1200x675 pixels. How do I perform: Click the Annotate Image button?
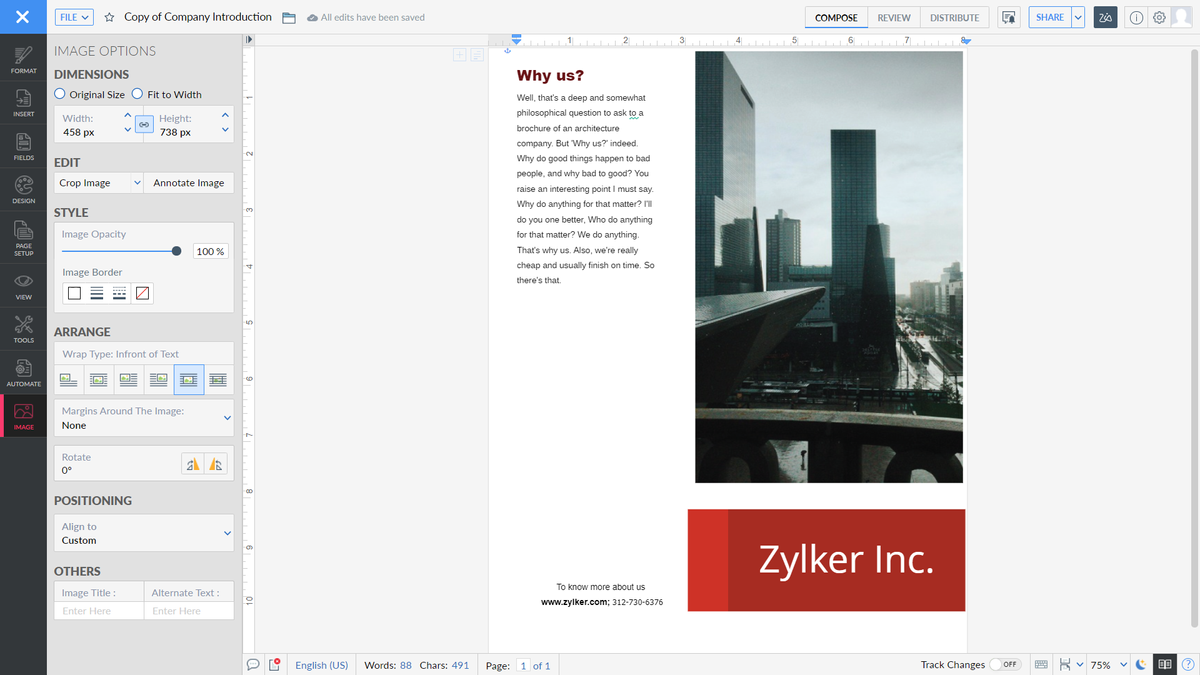188,183
